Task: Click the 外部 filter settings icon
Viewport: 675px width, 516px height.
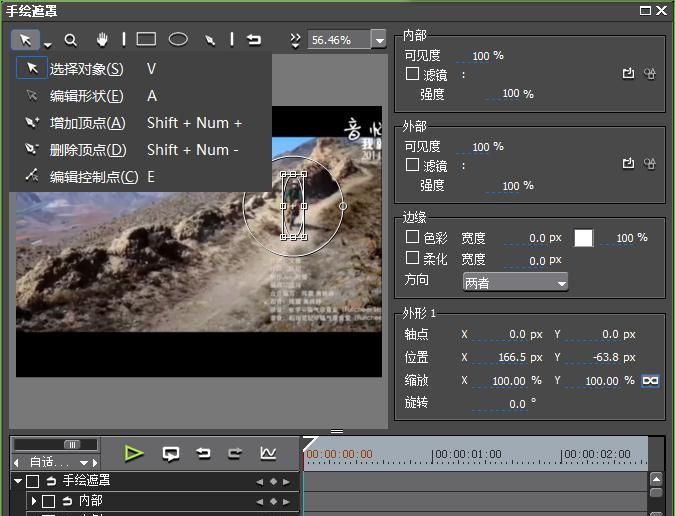Action: [650, 164]
